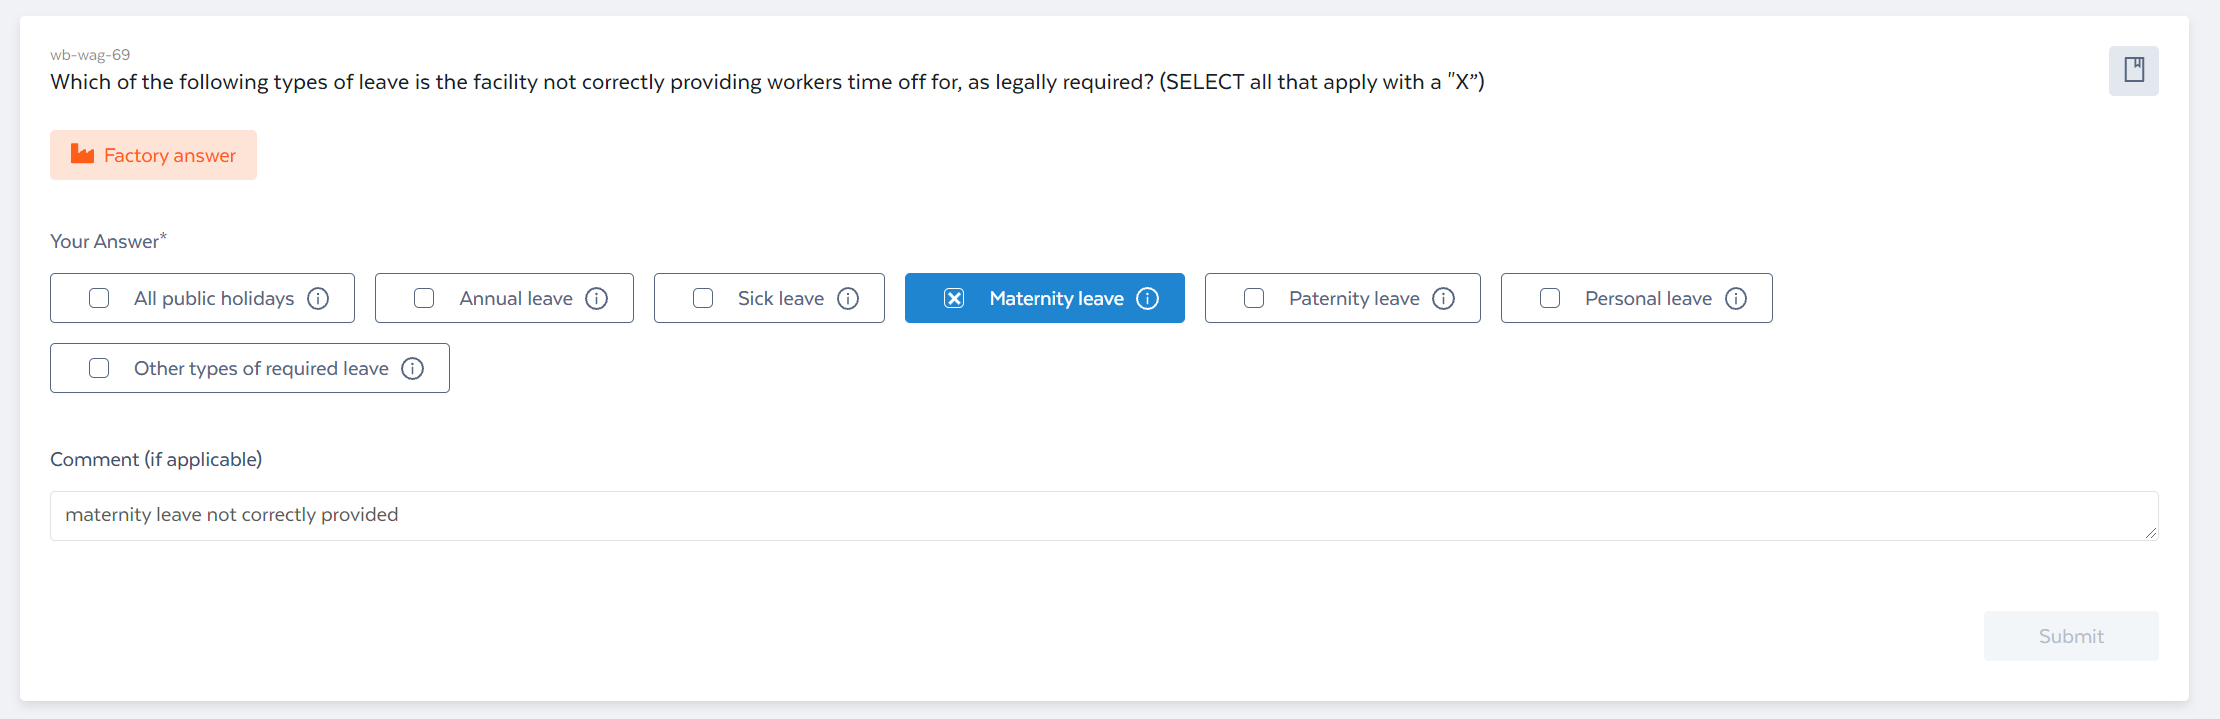
Task: Mark the Personal leave checkbox
Action: click(1550, 298)
